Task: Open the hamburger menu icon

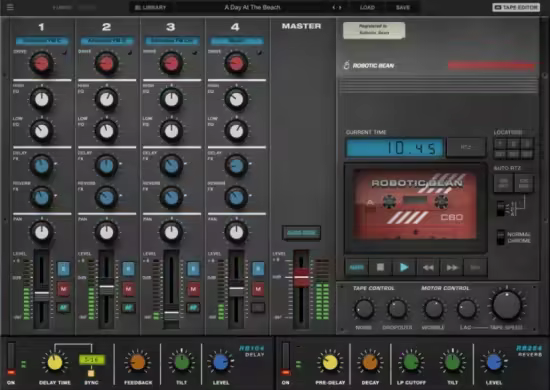Action: point(10,7)
